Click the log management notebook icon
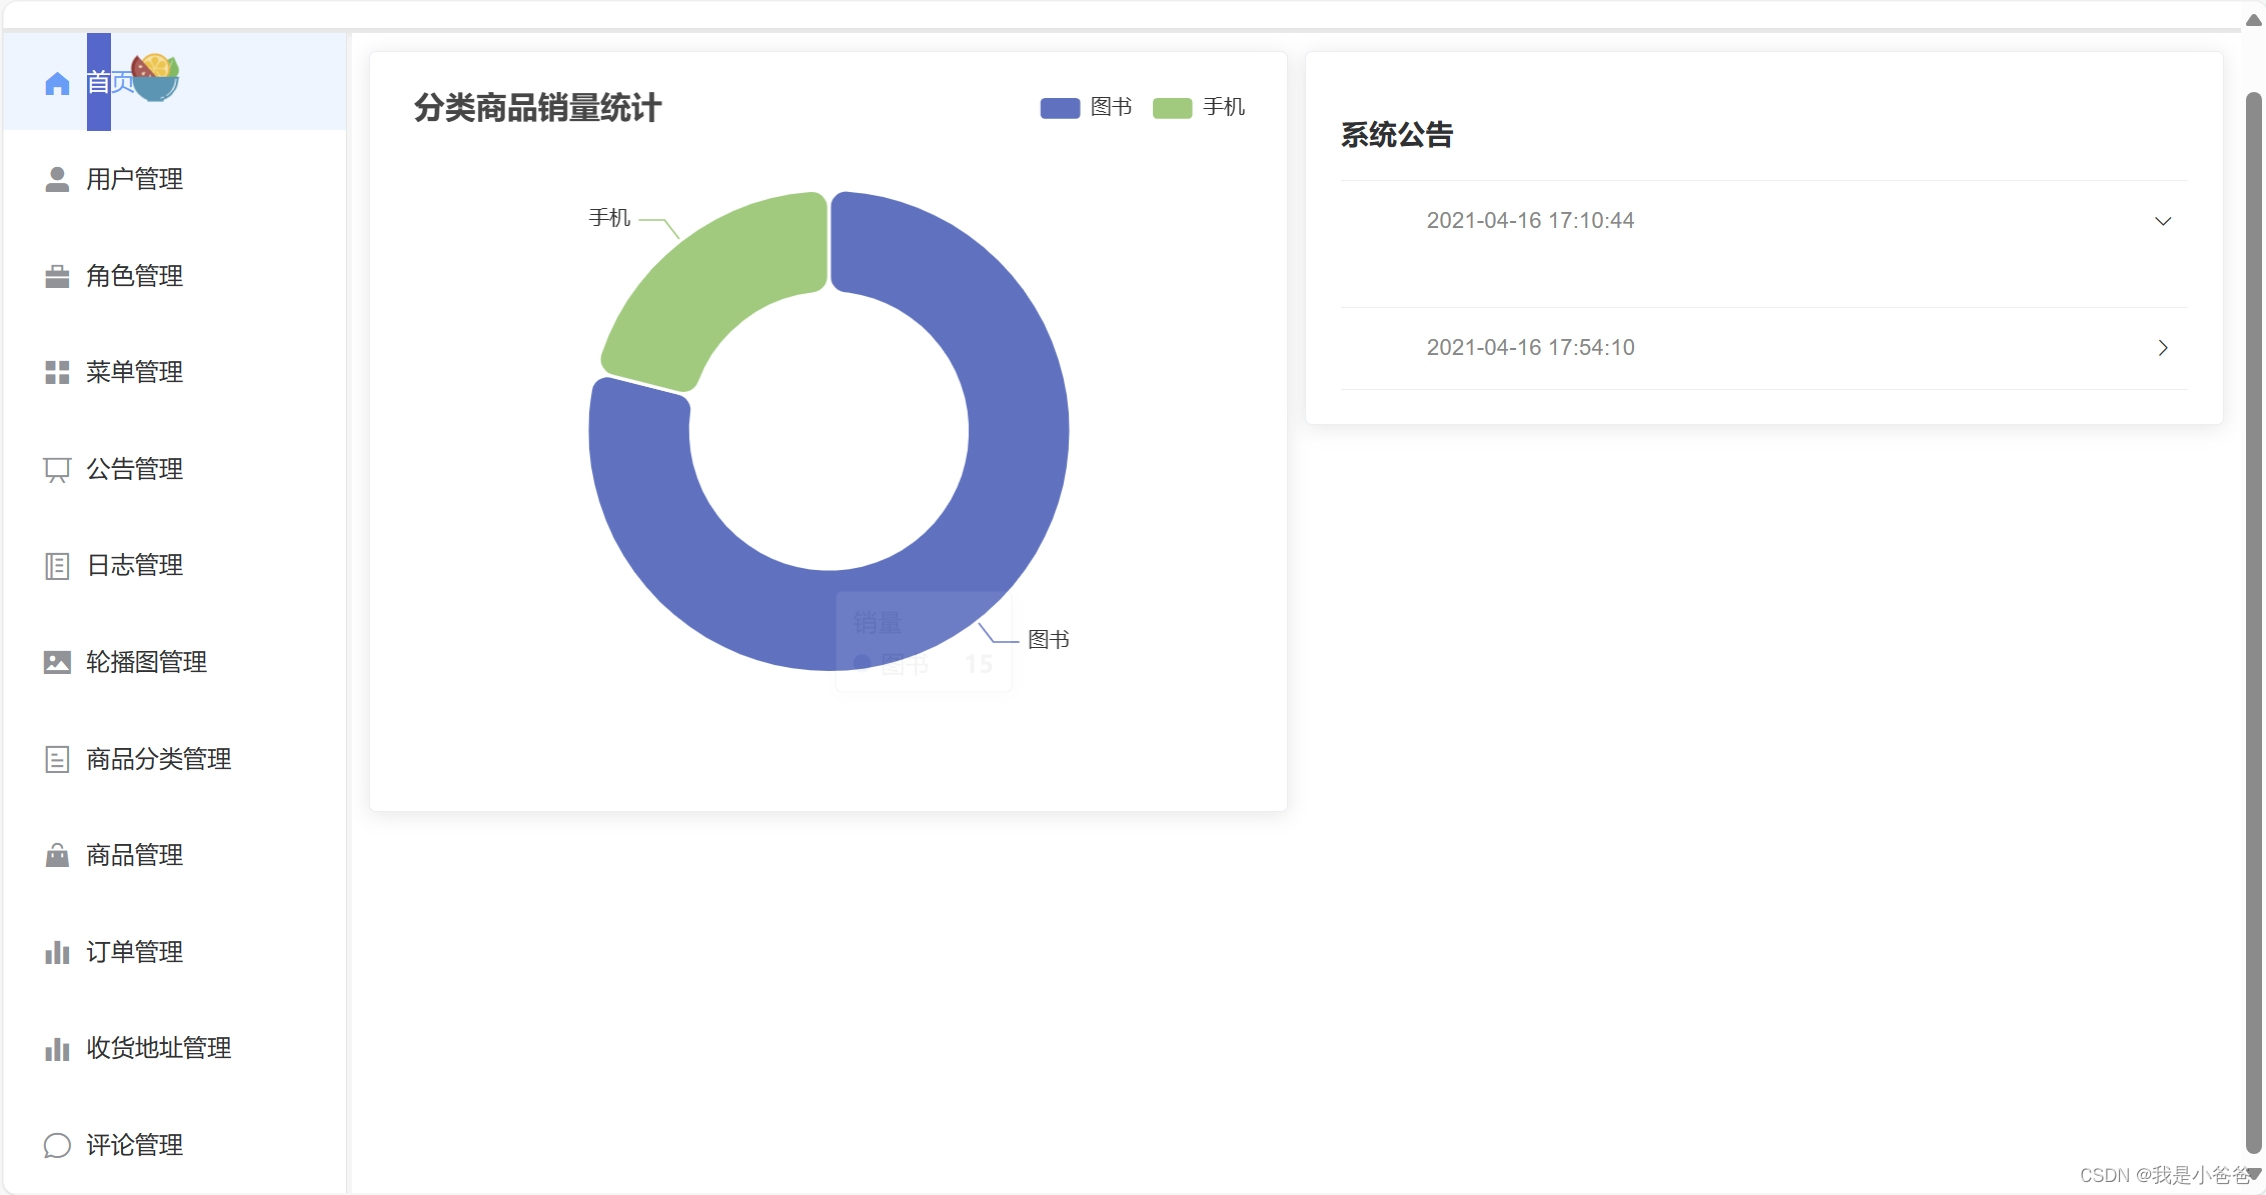2266x1195 pixels. coord(57,566)
